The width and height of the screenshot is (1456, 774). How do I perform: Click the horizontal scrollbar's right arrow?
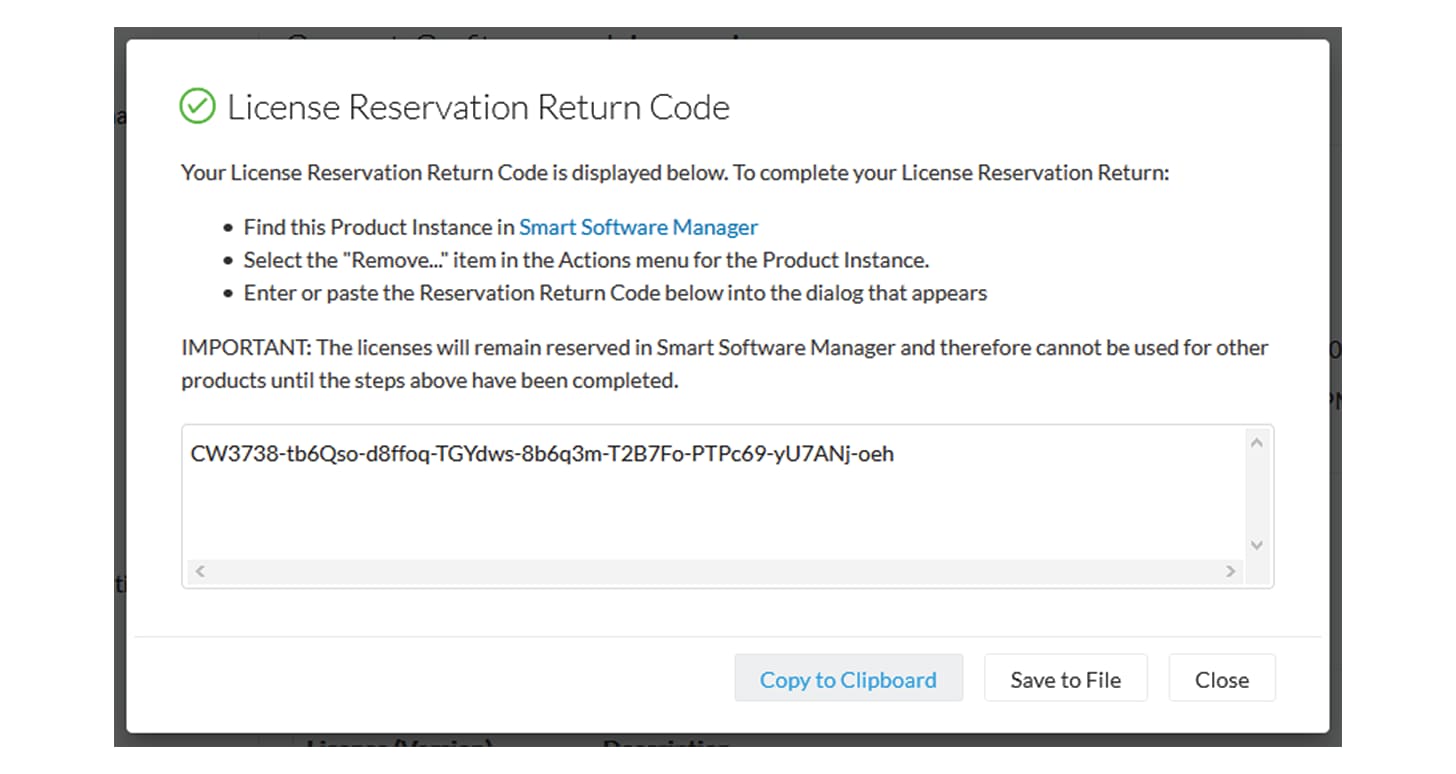pos(1231,571)
